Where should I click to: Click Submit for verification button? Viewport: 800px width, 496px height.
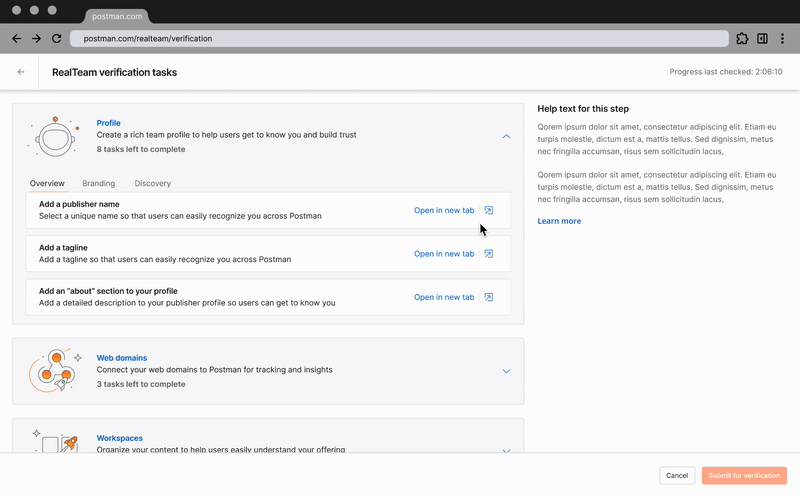[x=744, y=476]
